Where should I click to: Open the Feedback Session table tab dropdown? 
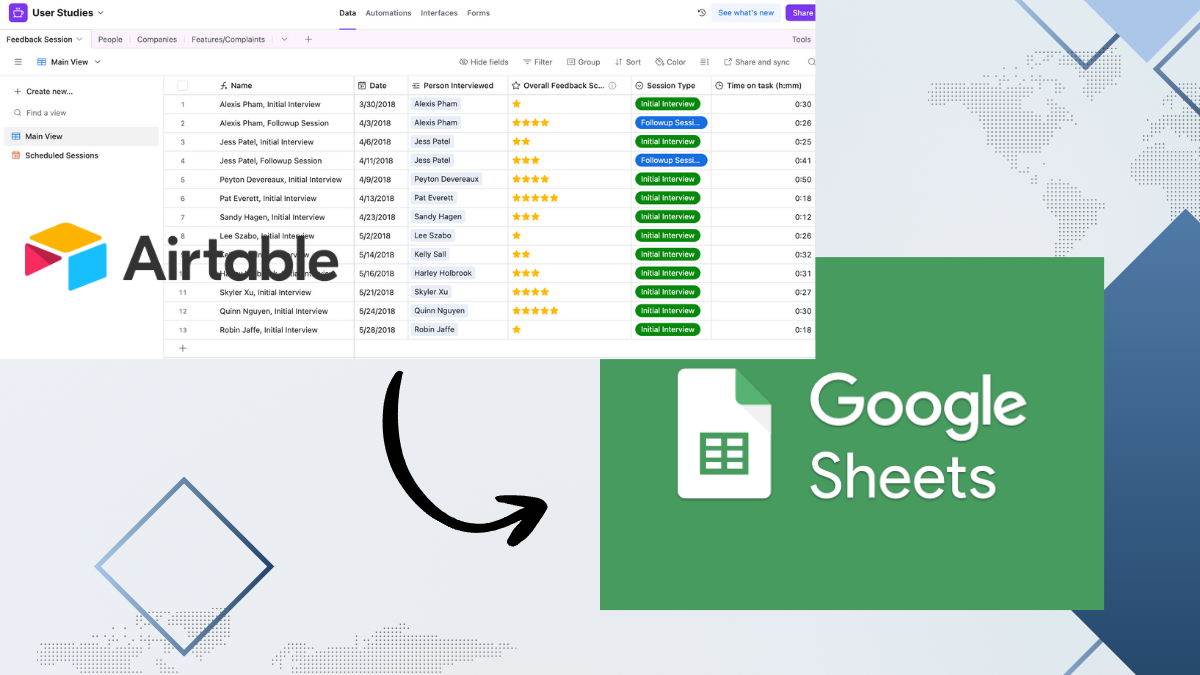point(80,39)
